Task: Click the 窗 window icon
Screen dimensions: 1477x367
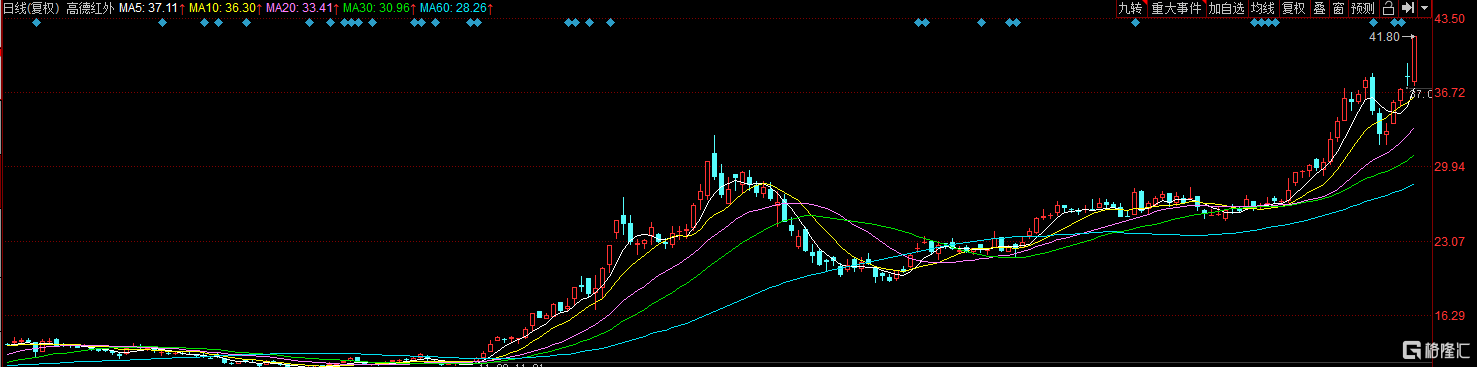Action: tap(1338, 8)
